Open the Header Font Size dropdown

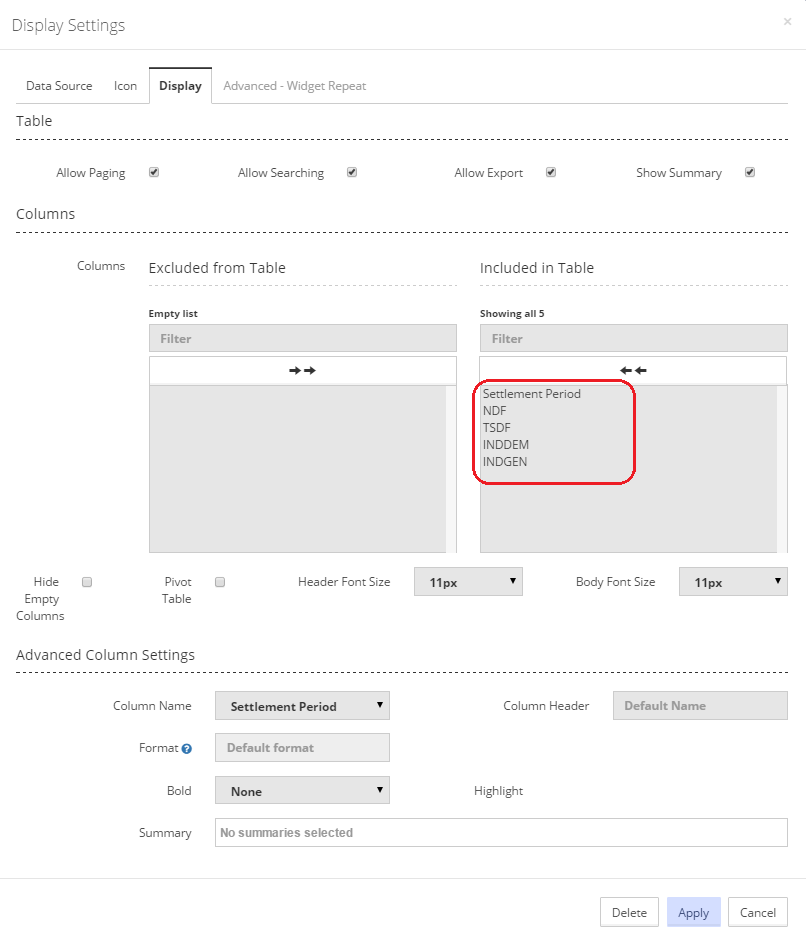(468, 582)
